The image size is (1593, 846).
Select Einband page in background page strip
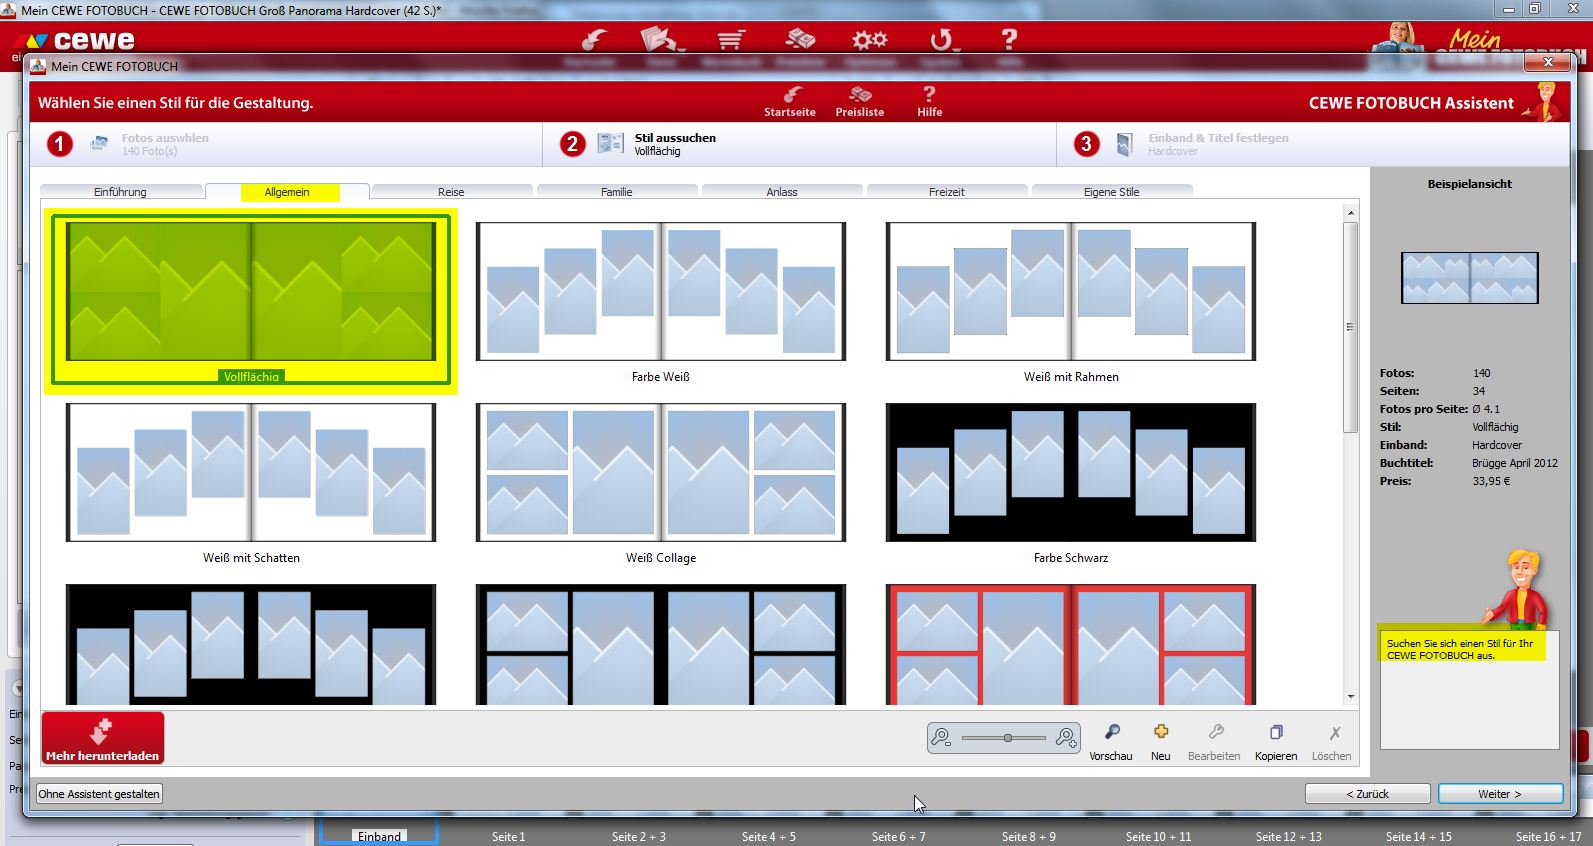(x=379, y=836)
